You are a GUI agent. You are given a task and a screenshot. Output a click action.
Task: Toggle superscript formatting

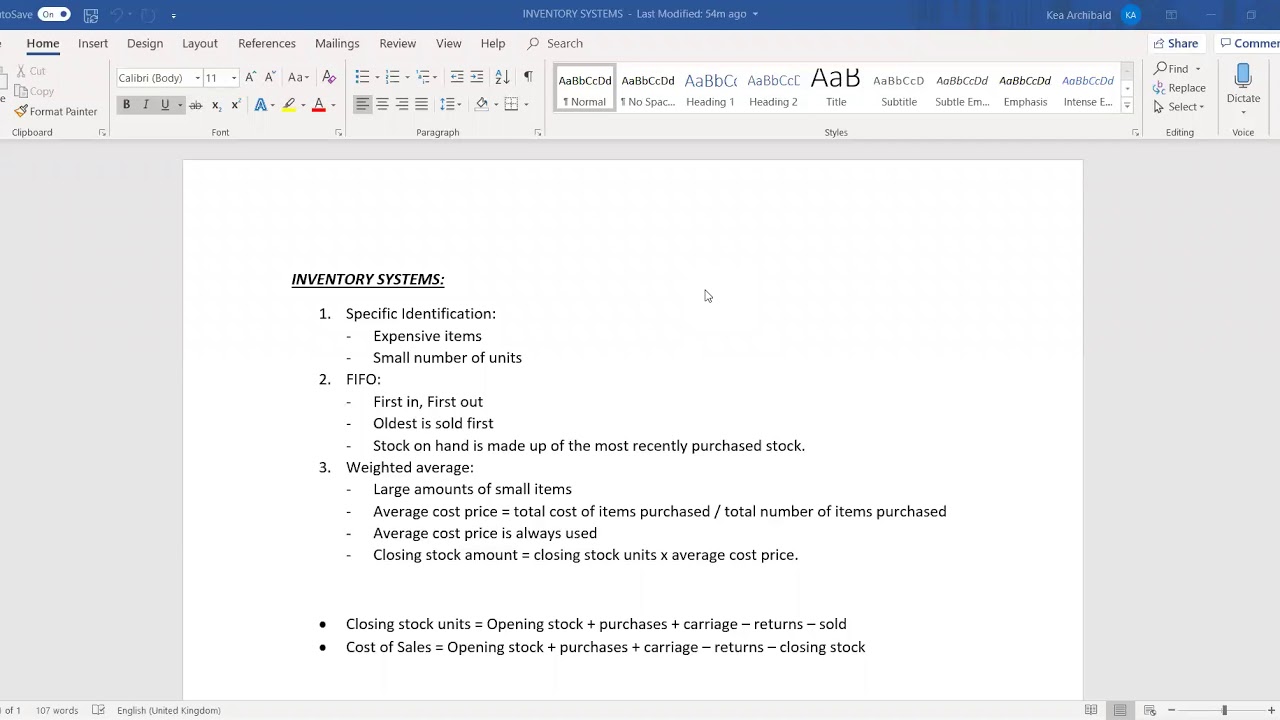click(236, 105)
